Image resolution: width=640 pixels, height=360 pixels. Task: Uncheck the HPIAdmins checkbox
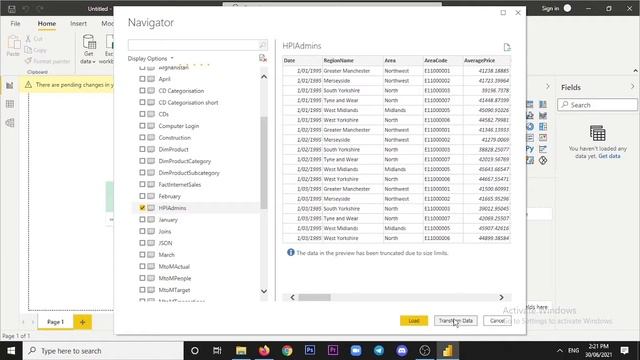pyautogui.click(x=142, y=208)
